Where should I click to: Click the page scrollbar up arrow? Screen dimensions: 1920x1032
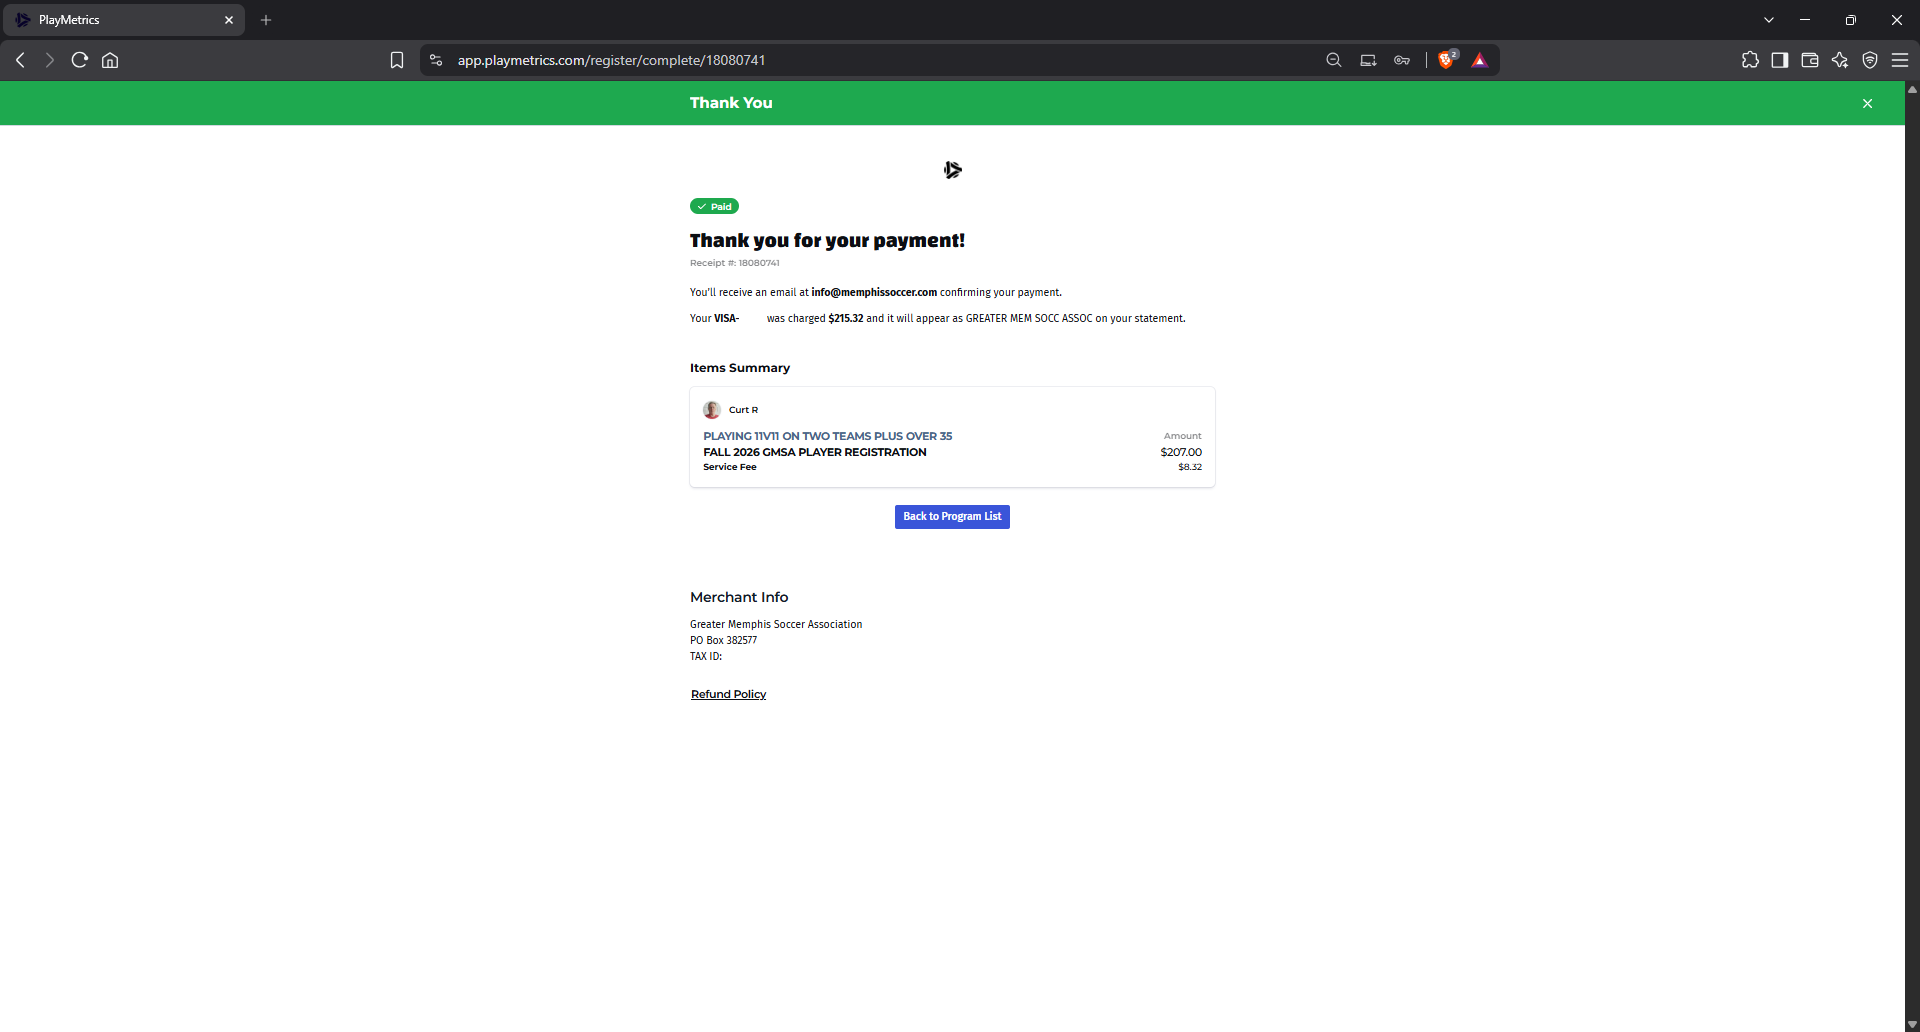[1912, 89]
